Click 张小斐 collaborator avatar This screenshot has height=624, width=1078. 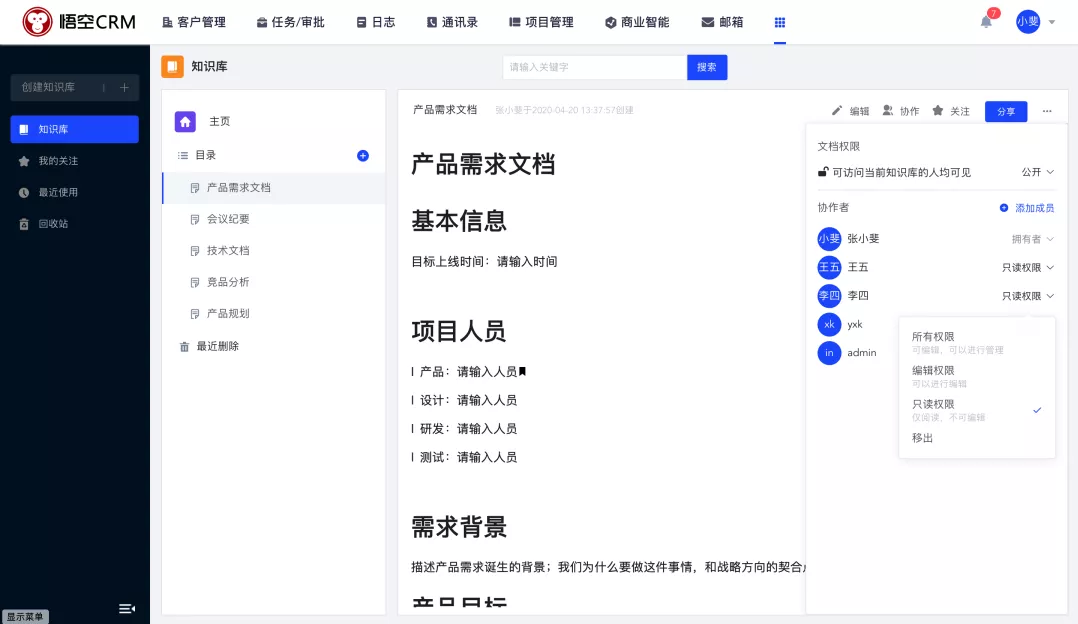(829, 239)
